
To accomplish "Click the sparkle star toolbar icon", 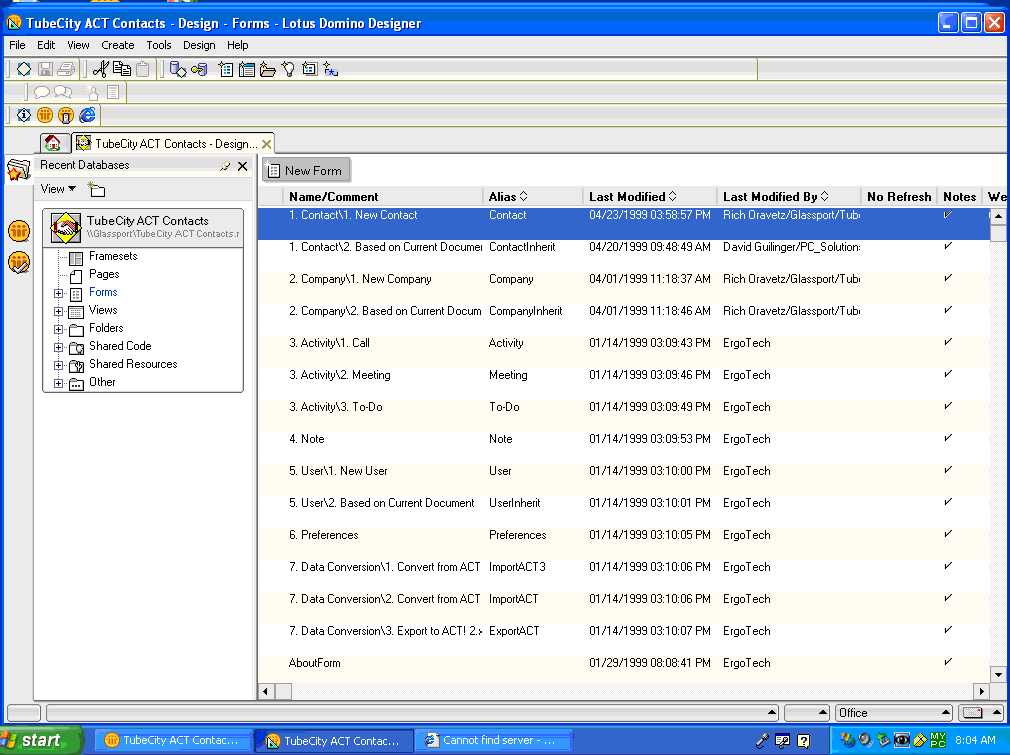I will 330,69.
